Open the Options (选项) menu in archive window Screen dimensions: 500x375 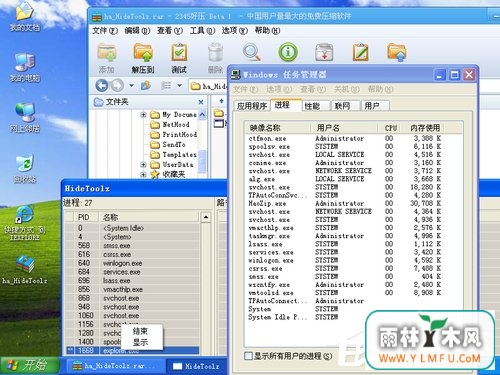click(235, 31)
